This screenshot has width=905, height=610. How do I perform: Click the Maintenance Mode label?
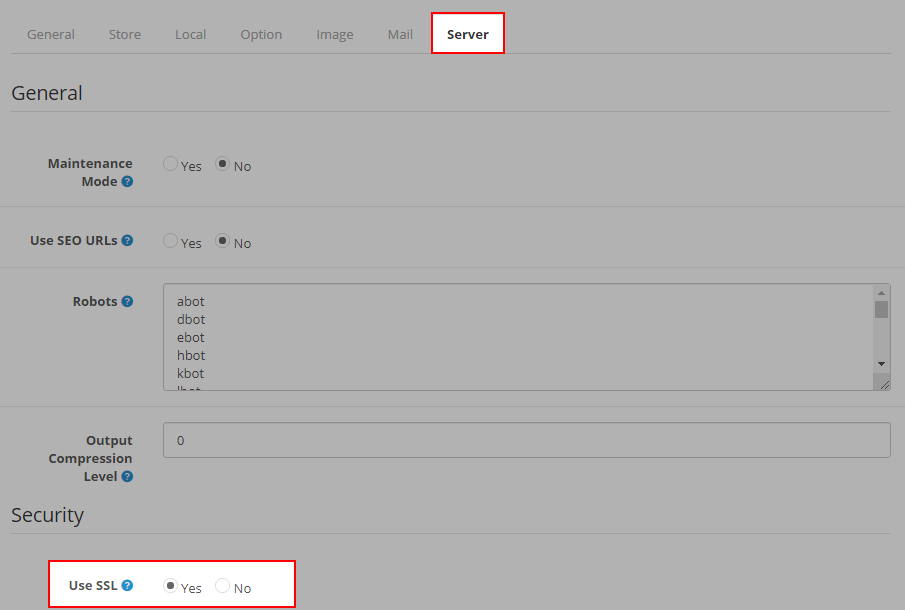click(90, 172)
